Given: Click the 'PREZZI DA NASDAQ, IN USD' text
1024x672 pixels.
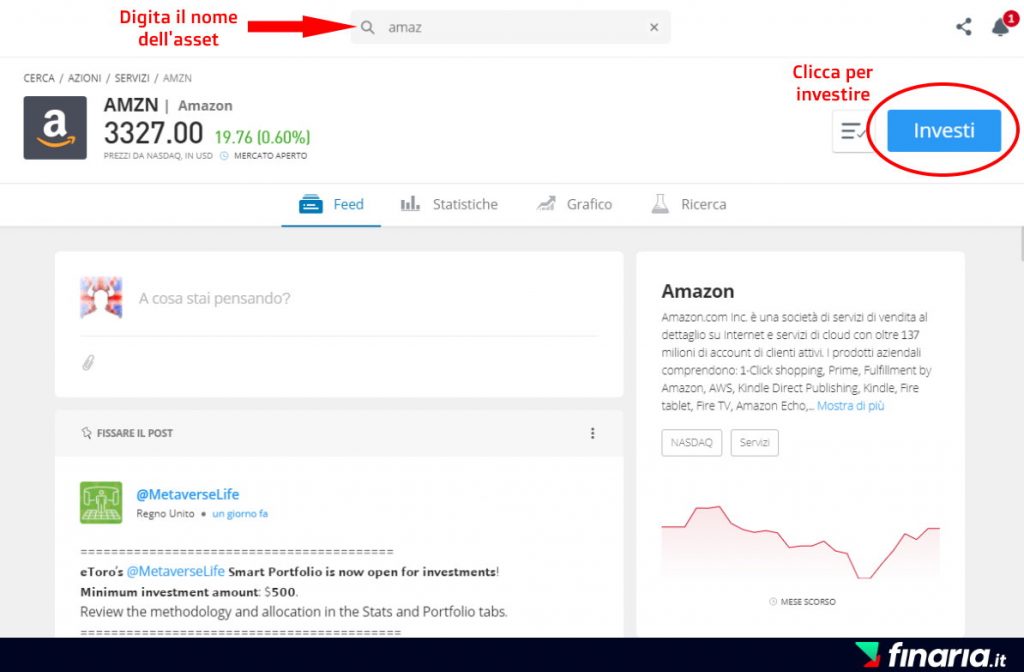Looking at the screenshot, I should point(158,156).
